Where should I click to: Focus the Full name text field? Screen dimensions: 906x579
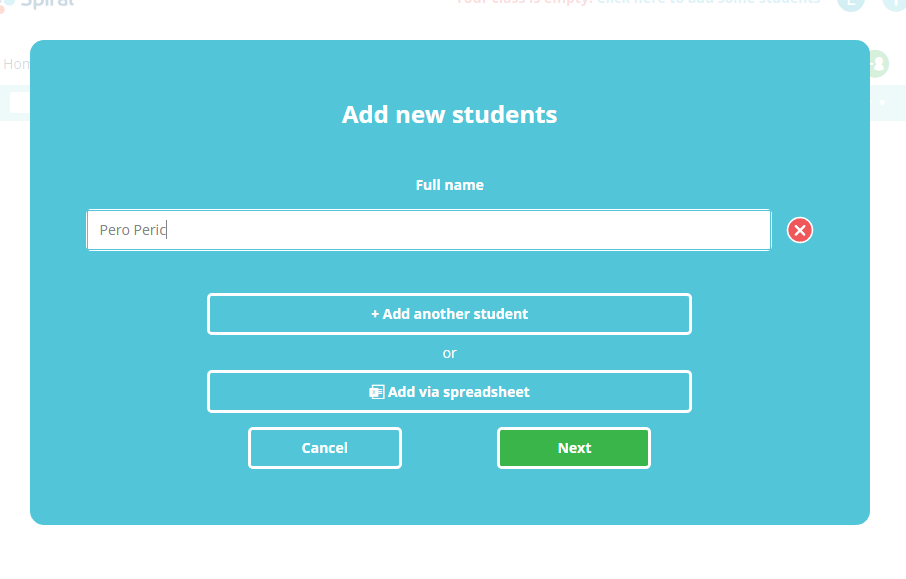(428, 230)
